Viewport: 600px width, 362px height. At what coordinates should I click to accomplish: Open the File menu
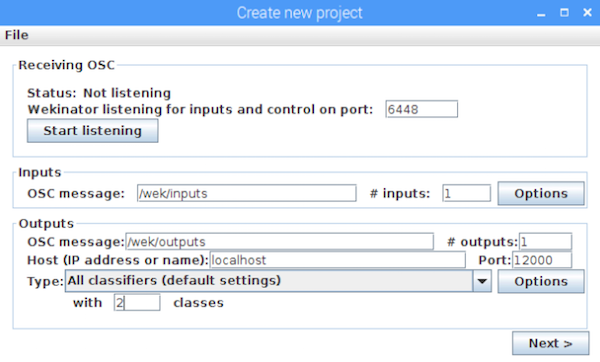coord(16,35)
